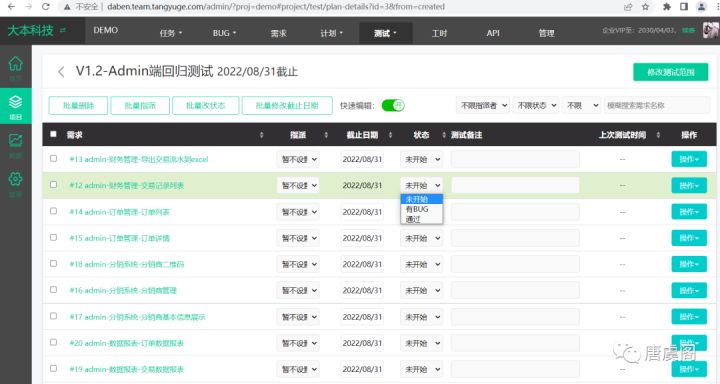The width and height of the screenshot is (720, 384).
Task: Open the 操作 dropdown for row #13
Action: pyautogui.click(x=689, y=159)
